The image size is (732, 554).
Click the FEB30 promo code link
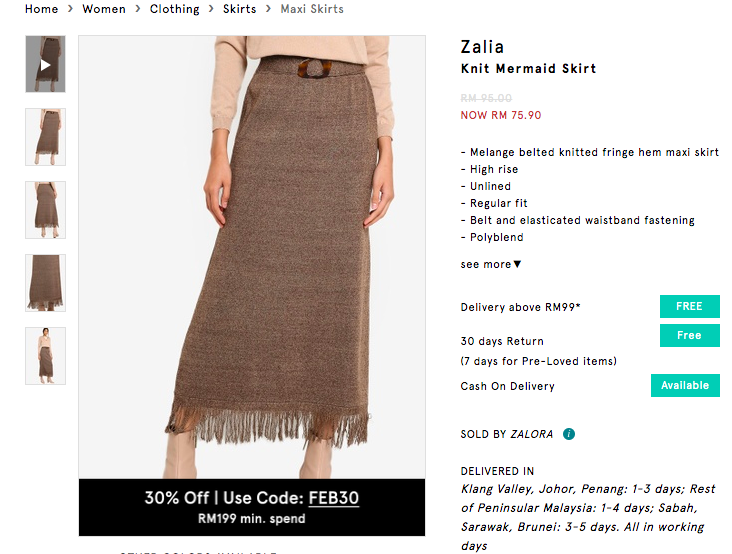click(x=333, y=498)
